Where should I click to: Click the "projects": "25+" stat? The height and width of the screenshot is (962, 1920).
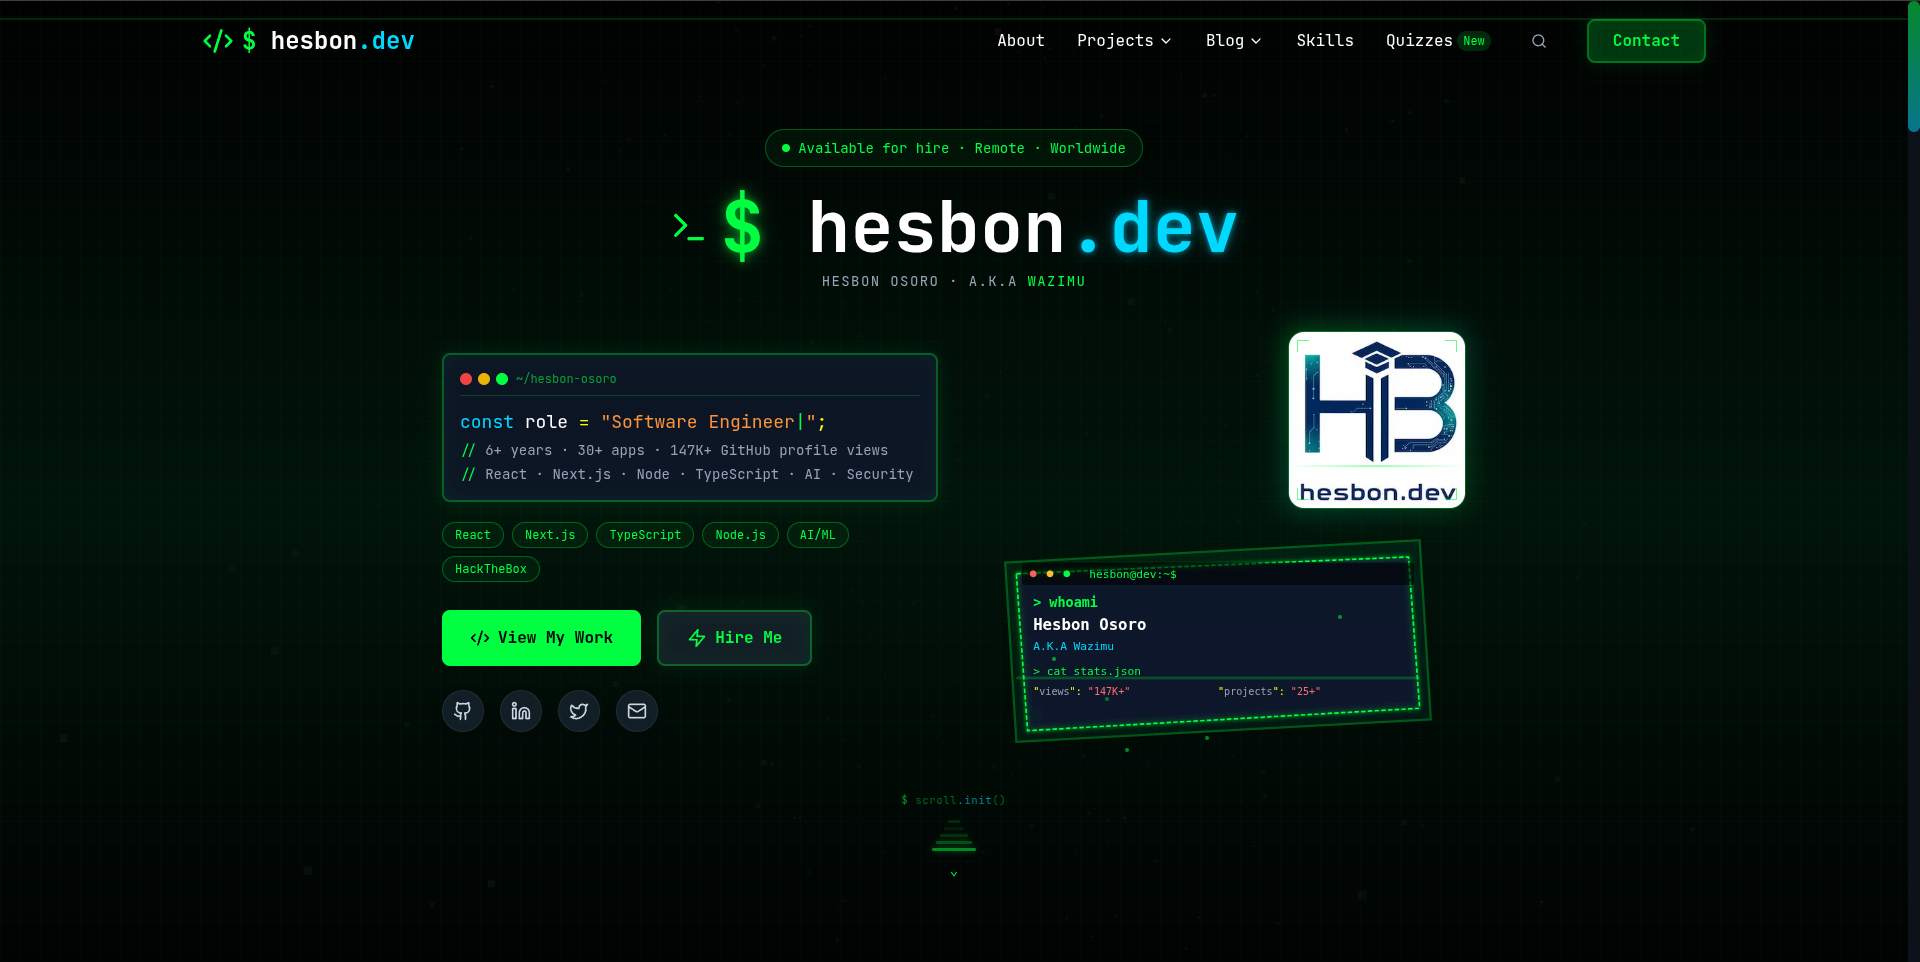[1269, 691]
